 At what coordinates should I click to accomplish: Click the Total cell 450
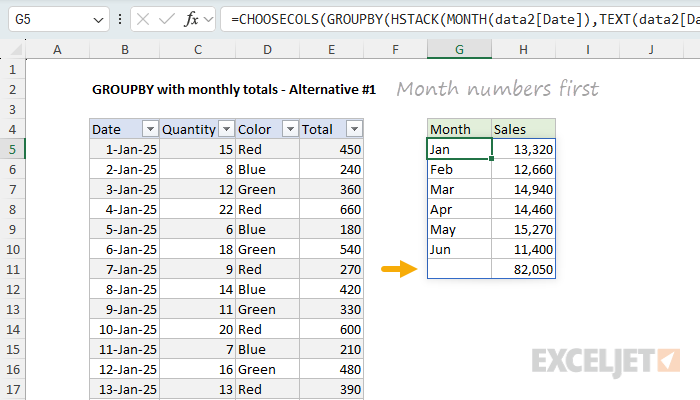(331, 149)
